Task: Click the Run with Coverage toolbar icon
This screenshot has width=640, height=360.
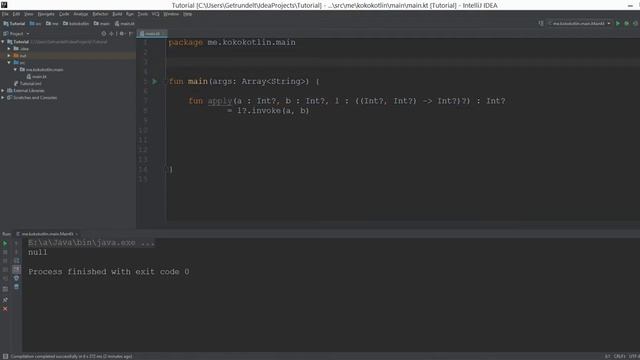Action: pos(636,24)
